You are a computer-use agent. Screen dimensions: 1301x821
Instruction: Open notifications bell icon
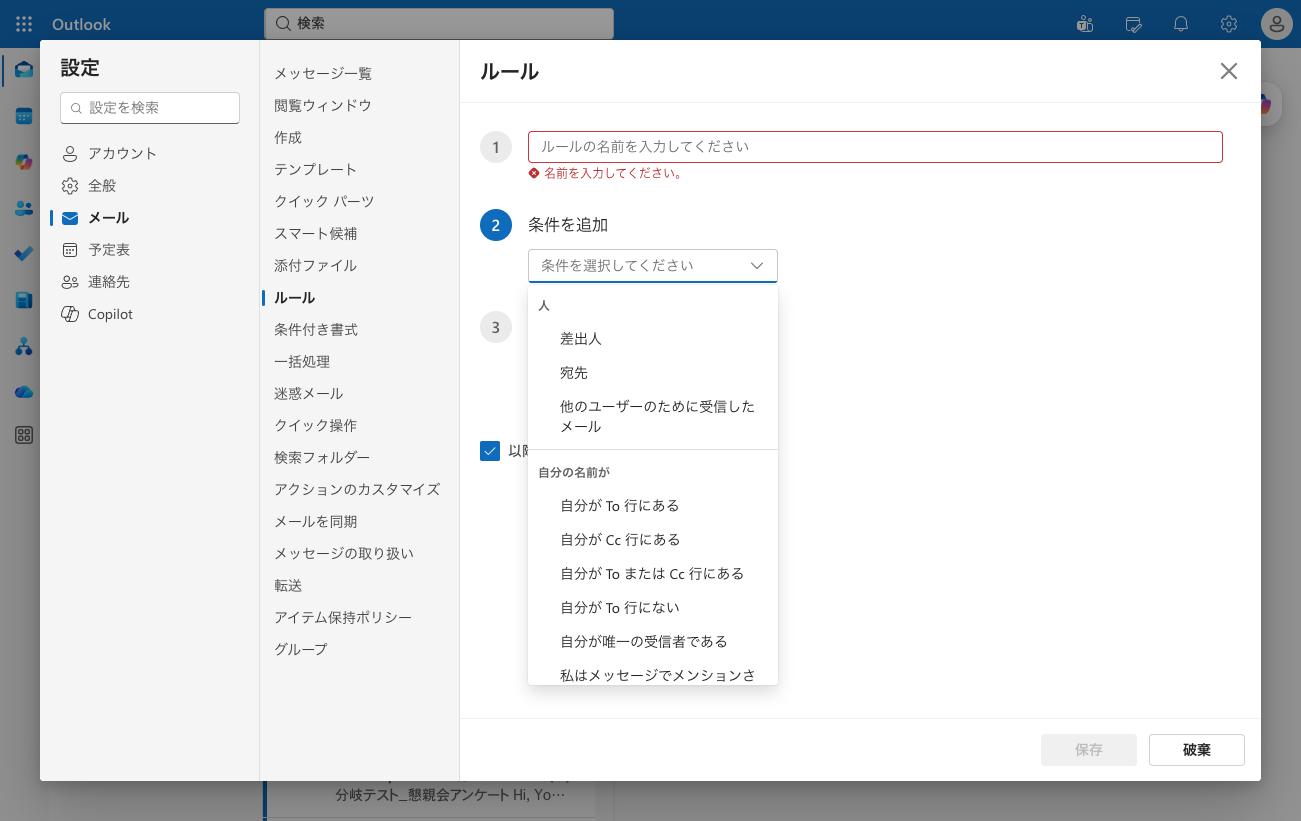(1181, 24)
